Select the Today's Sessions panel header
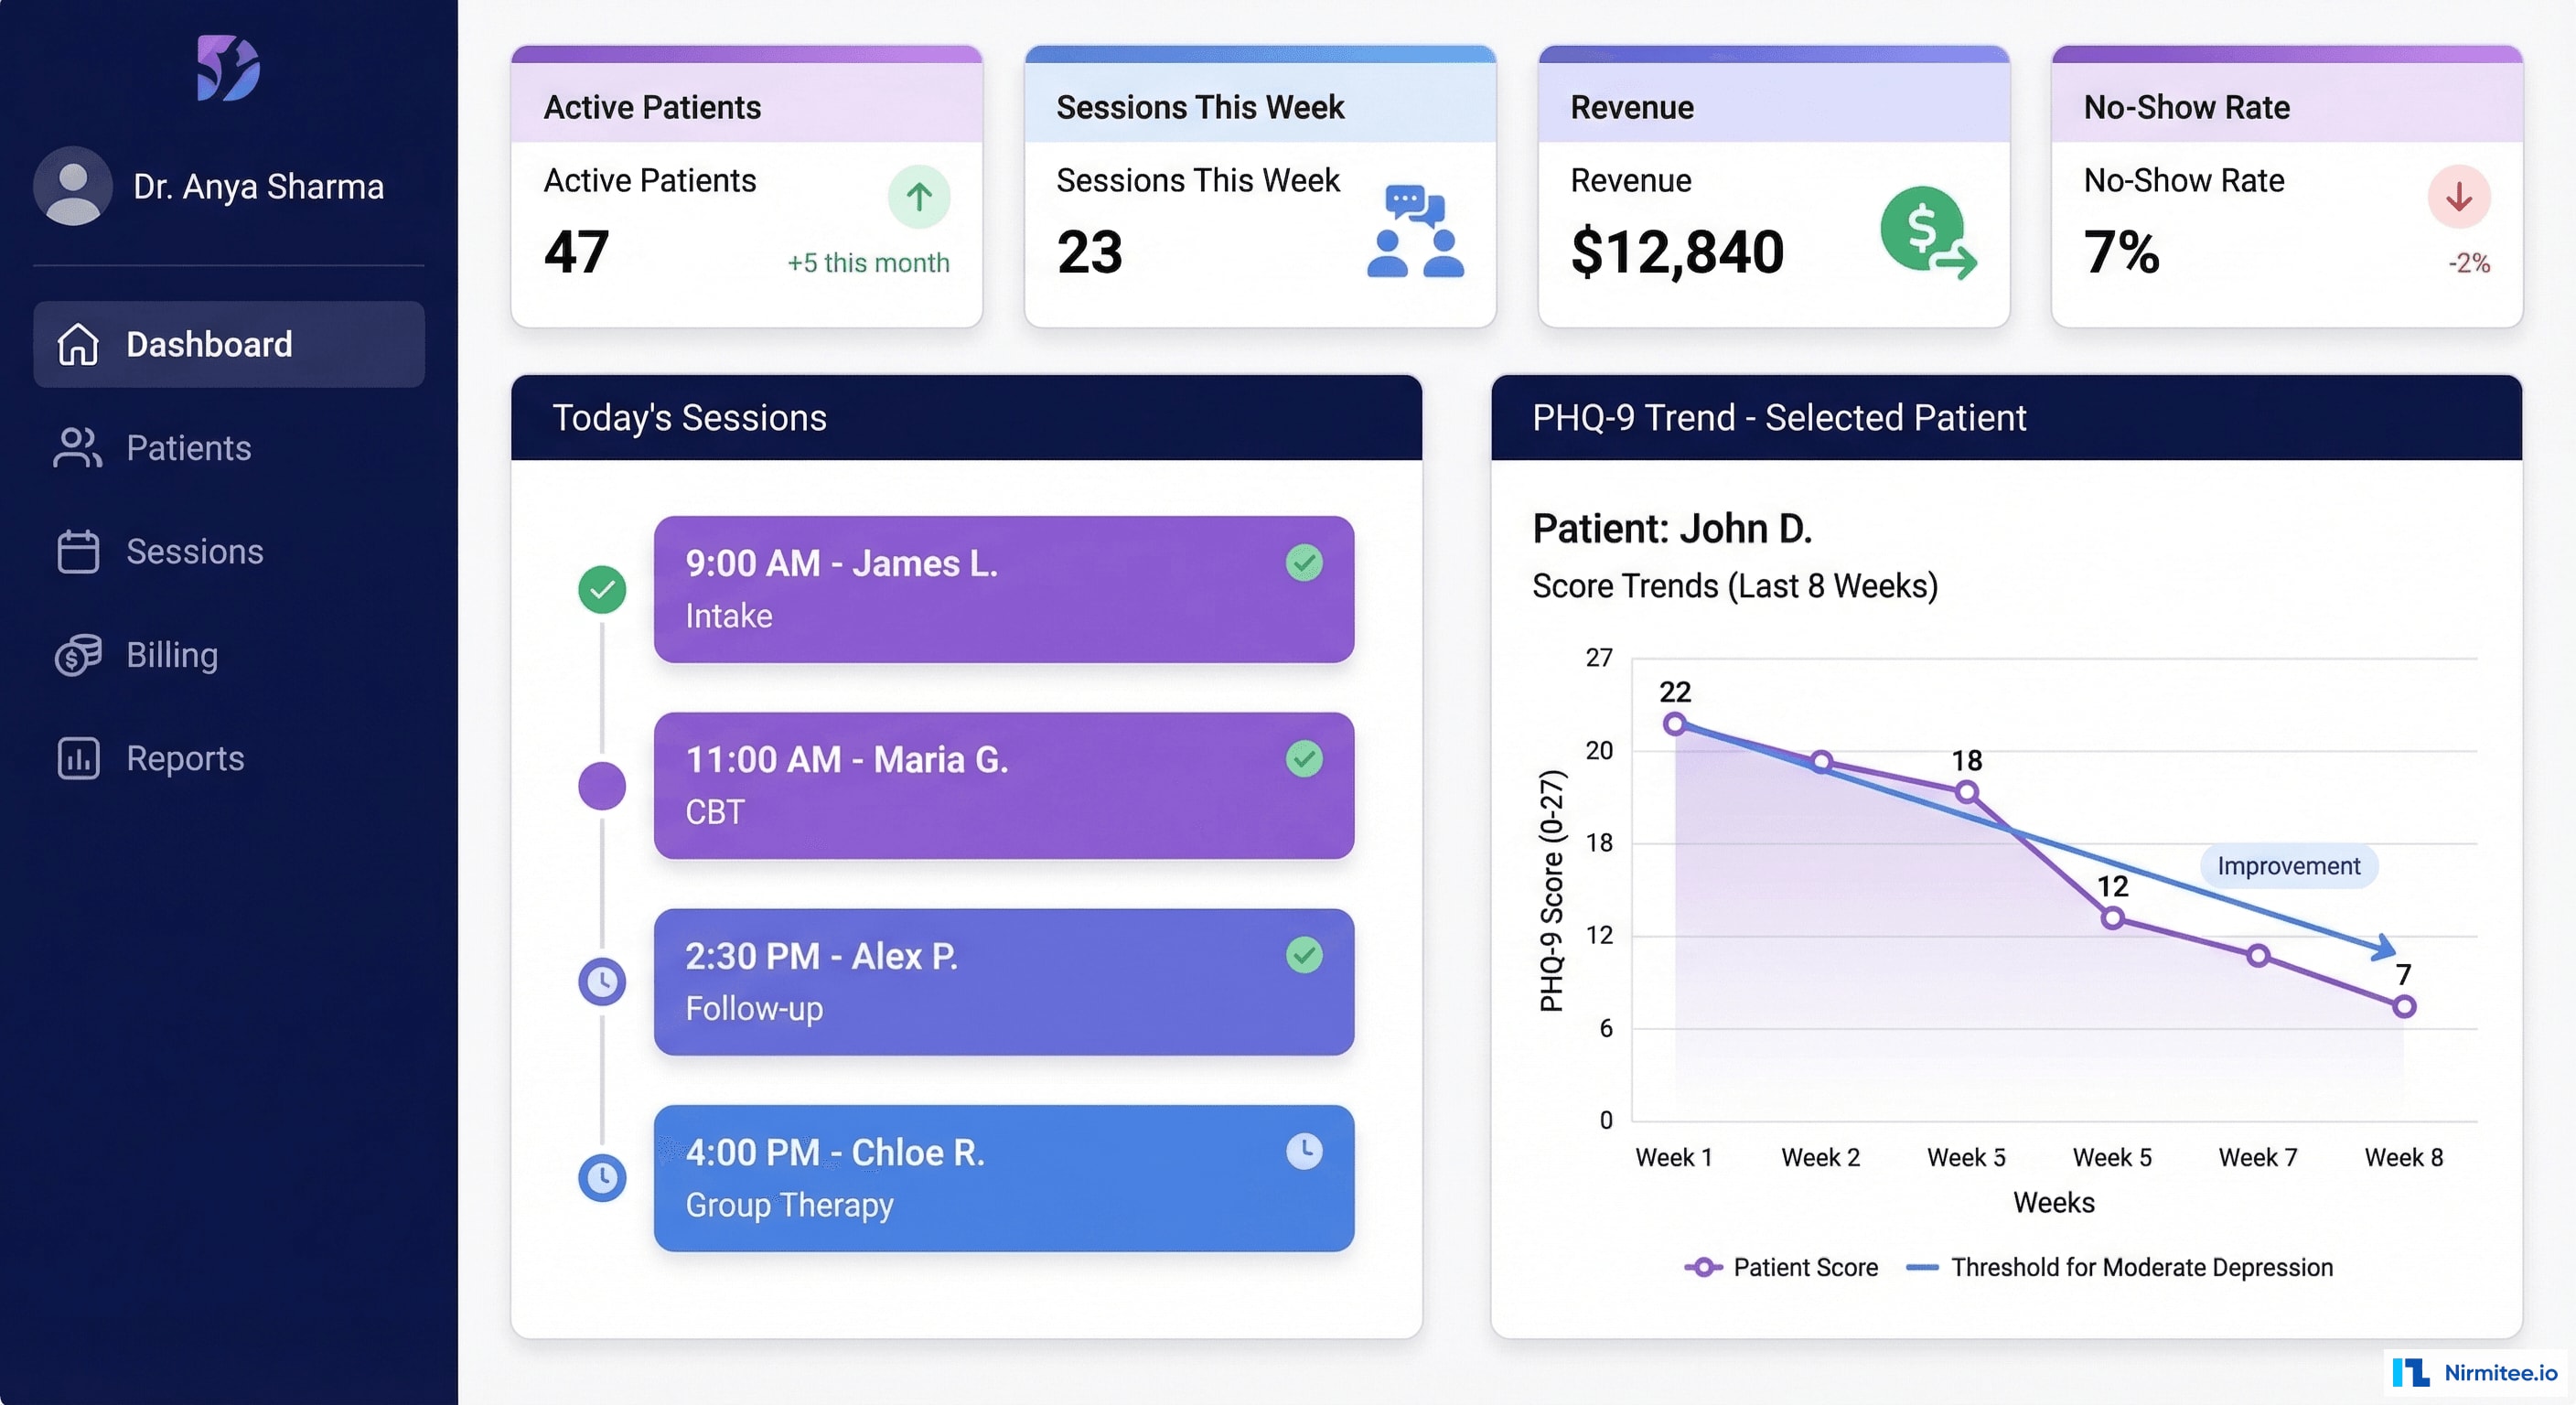This screenshot has width=2576, height=1405. (691, 418)
